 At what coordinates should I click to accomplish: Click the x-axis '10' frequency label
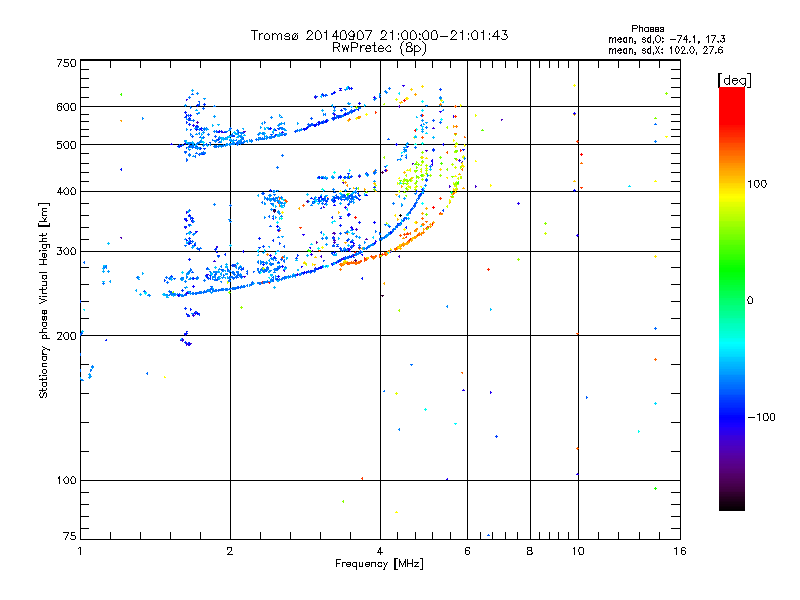pyautogui.click(x=578, y=551)
